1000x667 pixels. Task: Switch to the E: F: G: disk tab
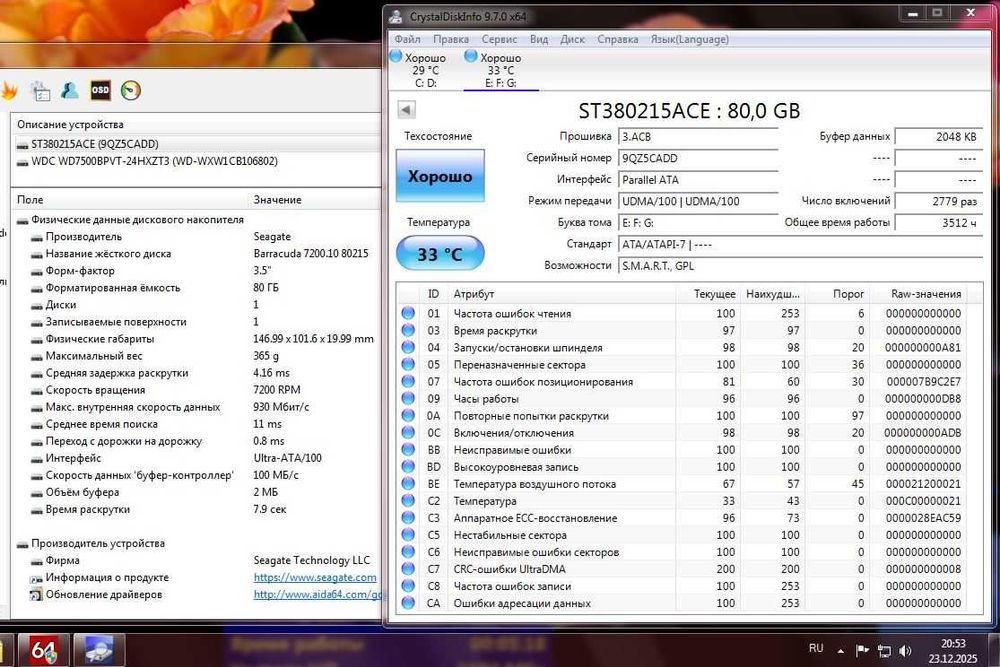(x=501, y=70)
